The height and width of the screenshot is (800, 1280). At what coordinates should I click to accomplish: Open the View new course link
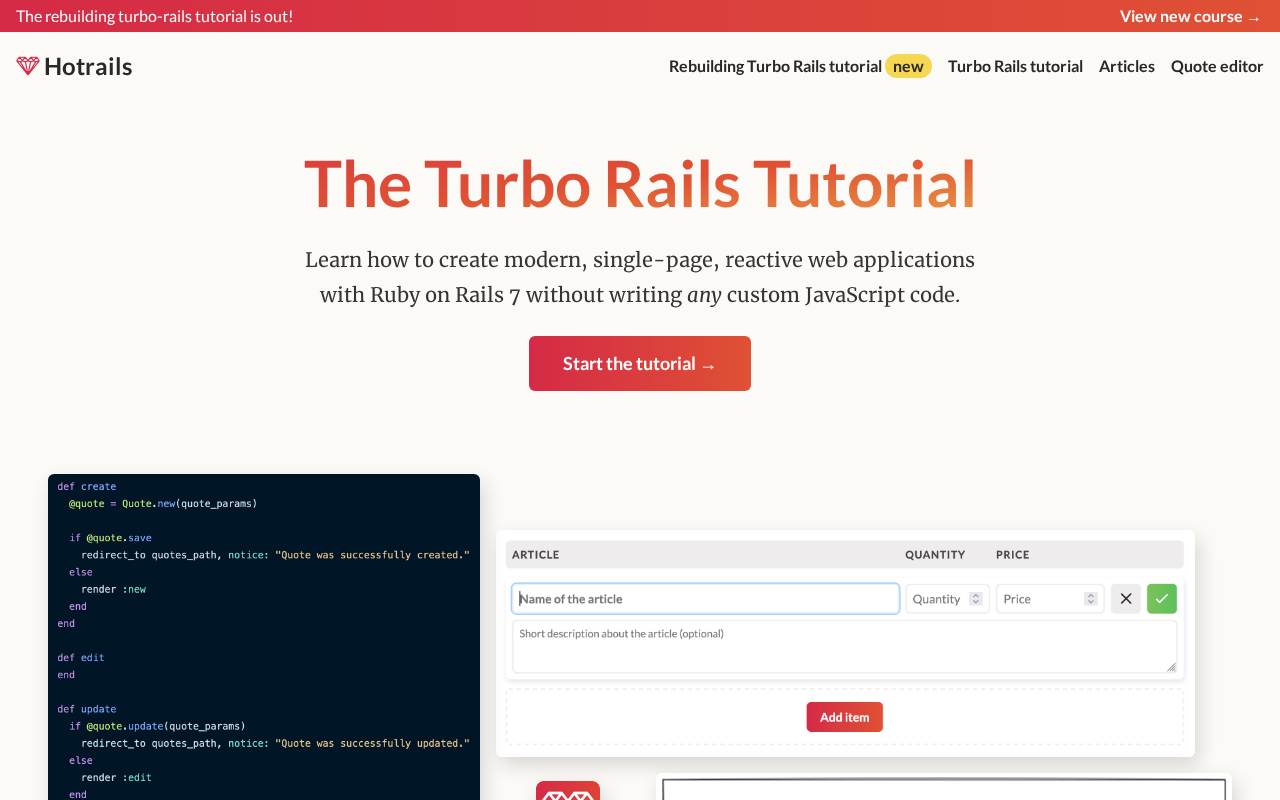point(1190,16)
